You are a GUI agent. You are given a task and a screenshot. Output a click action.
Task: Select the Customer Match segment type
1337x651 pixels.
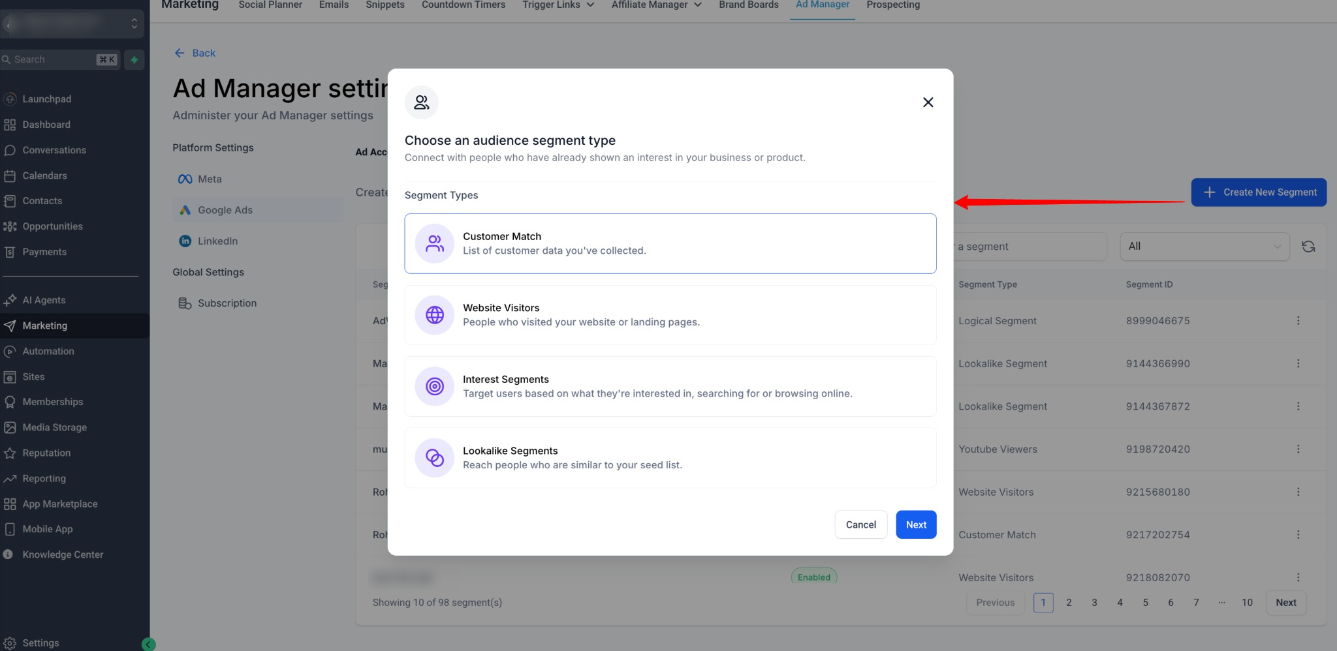click(670, 243)
